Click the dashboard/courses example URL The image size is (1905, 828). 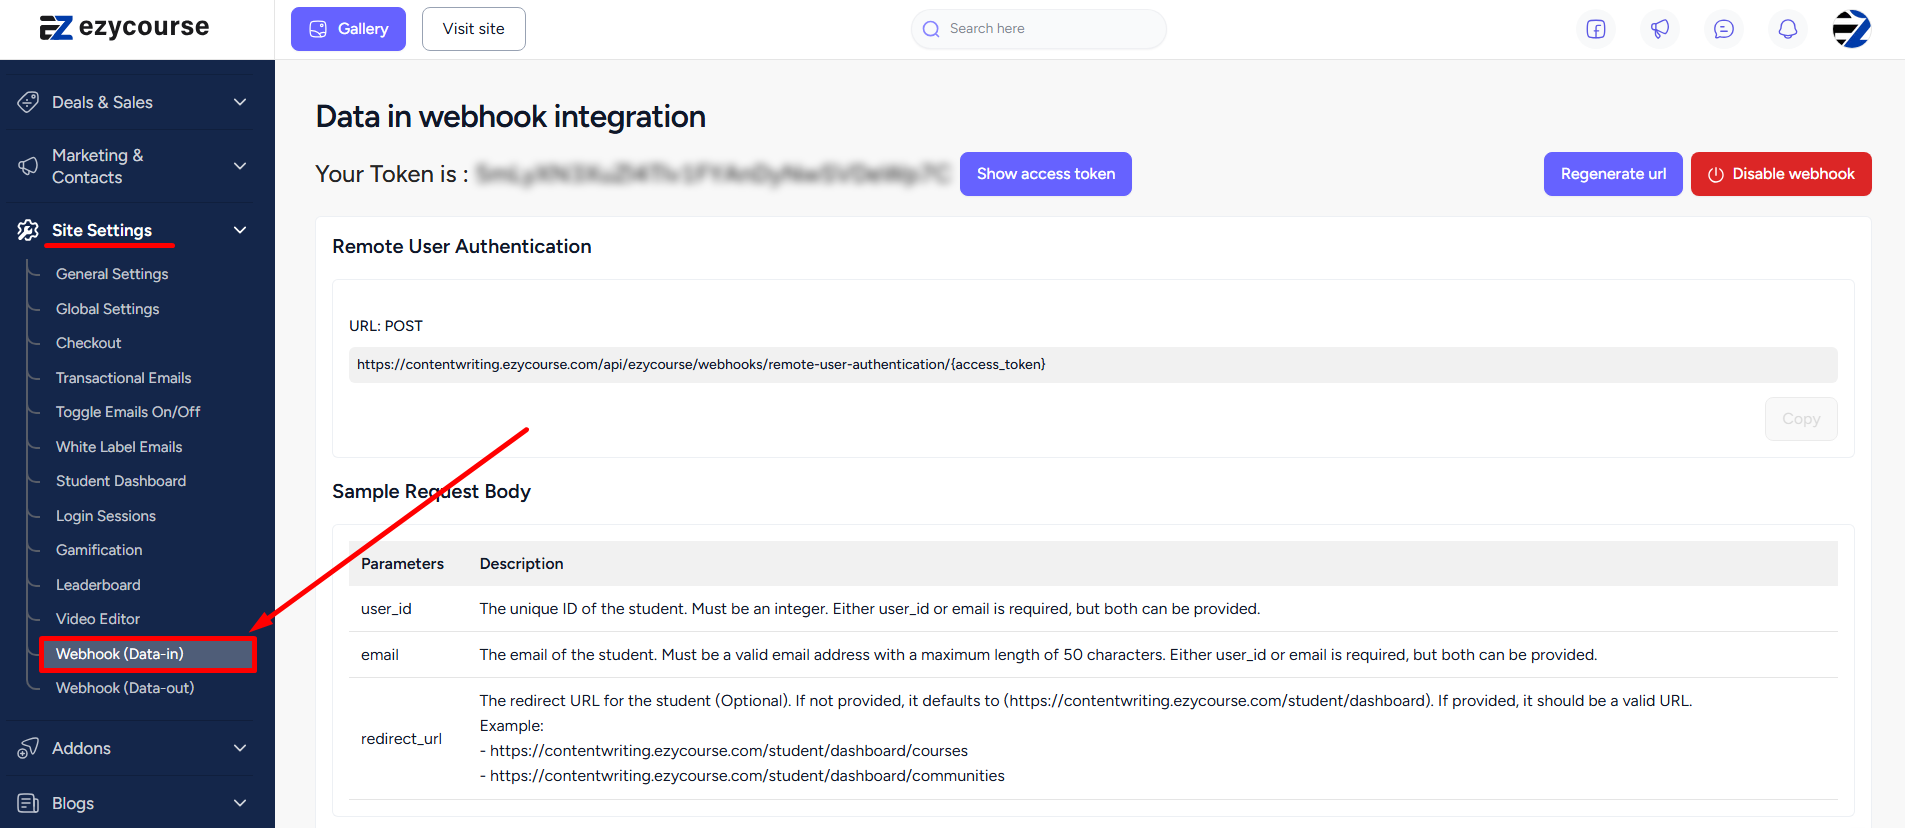[729, 751]
